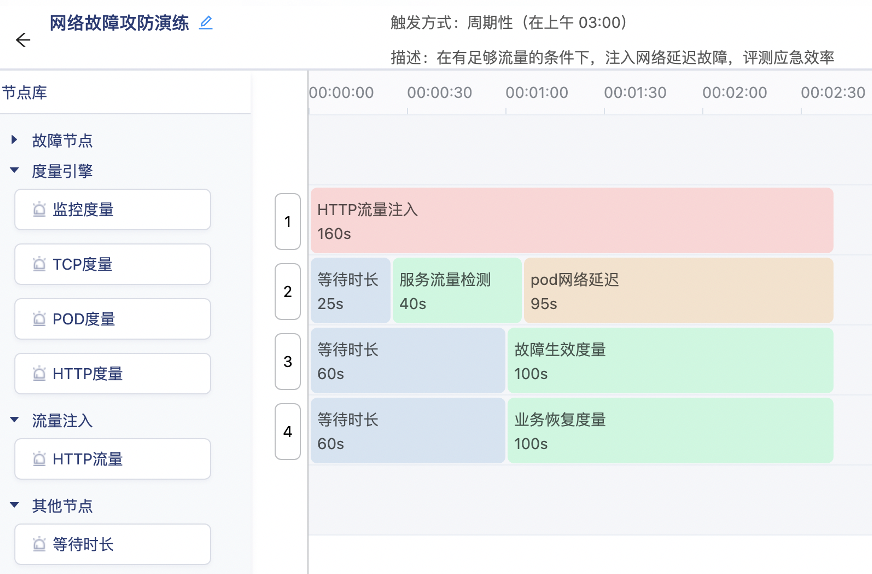Screen dimensions: 872x574
Task: Click the HTTP度量 node icon
Action: tap(39, 374)
